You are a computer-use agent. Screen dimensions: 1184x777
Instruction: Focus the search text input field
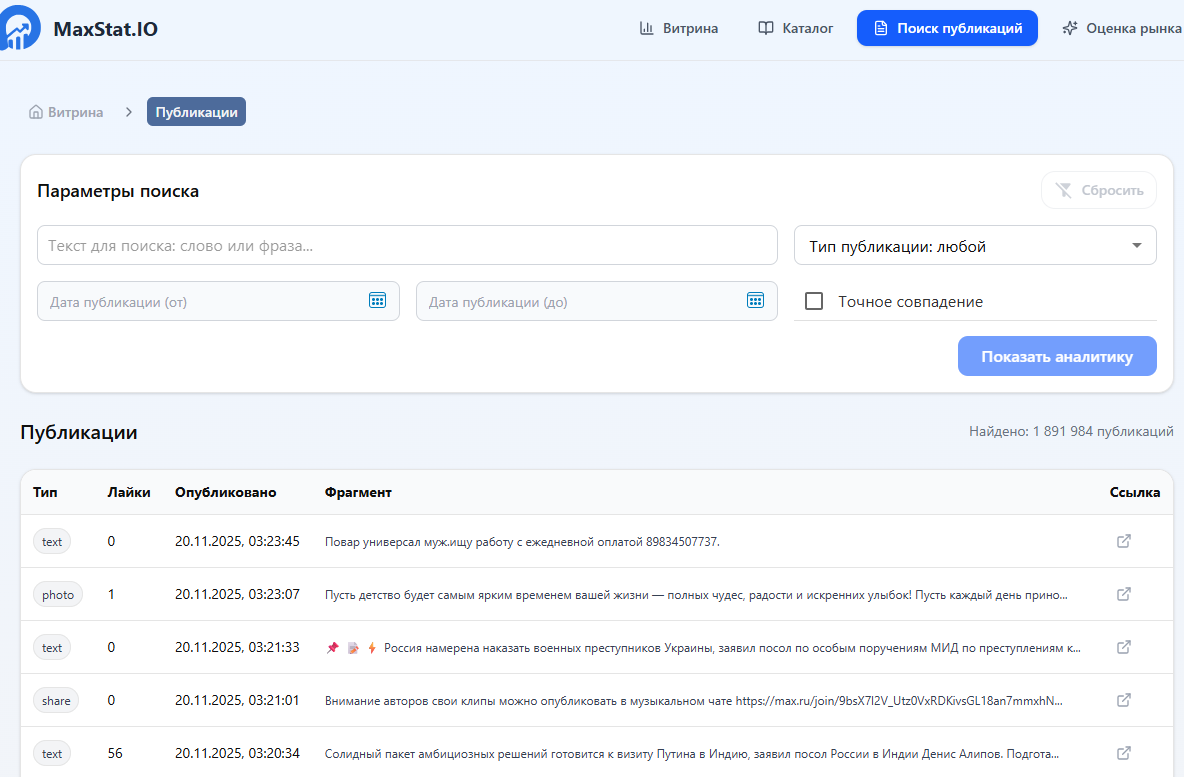coord(407,245)
